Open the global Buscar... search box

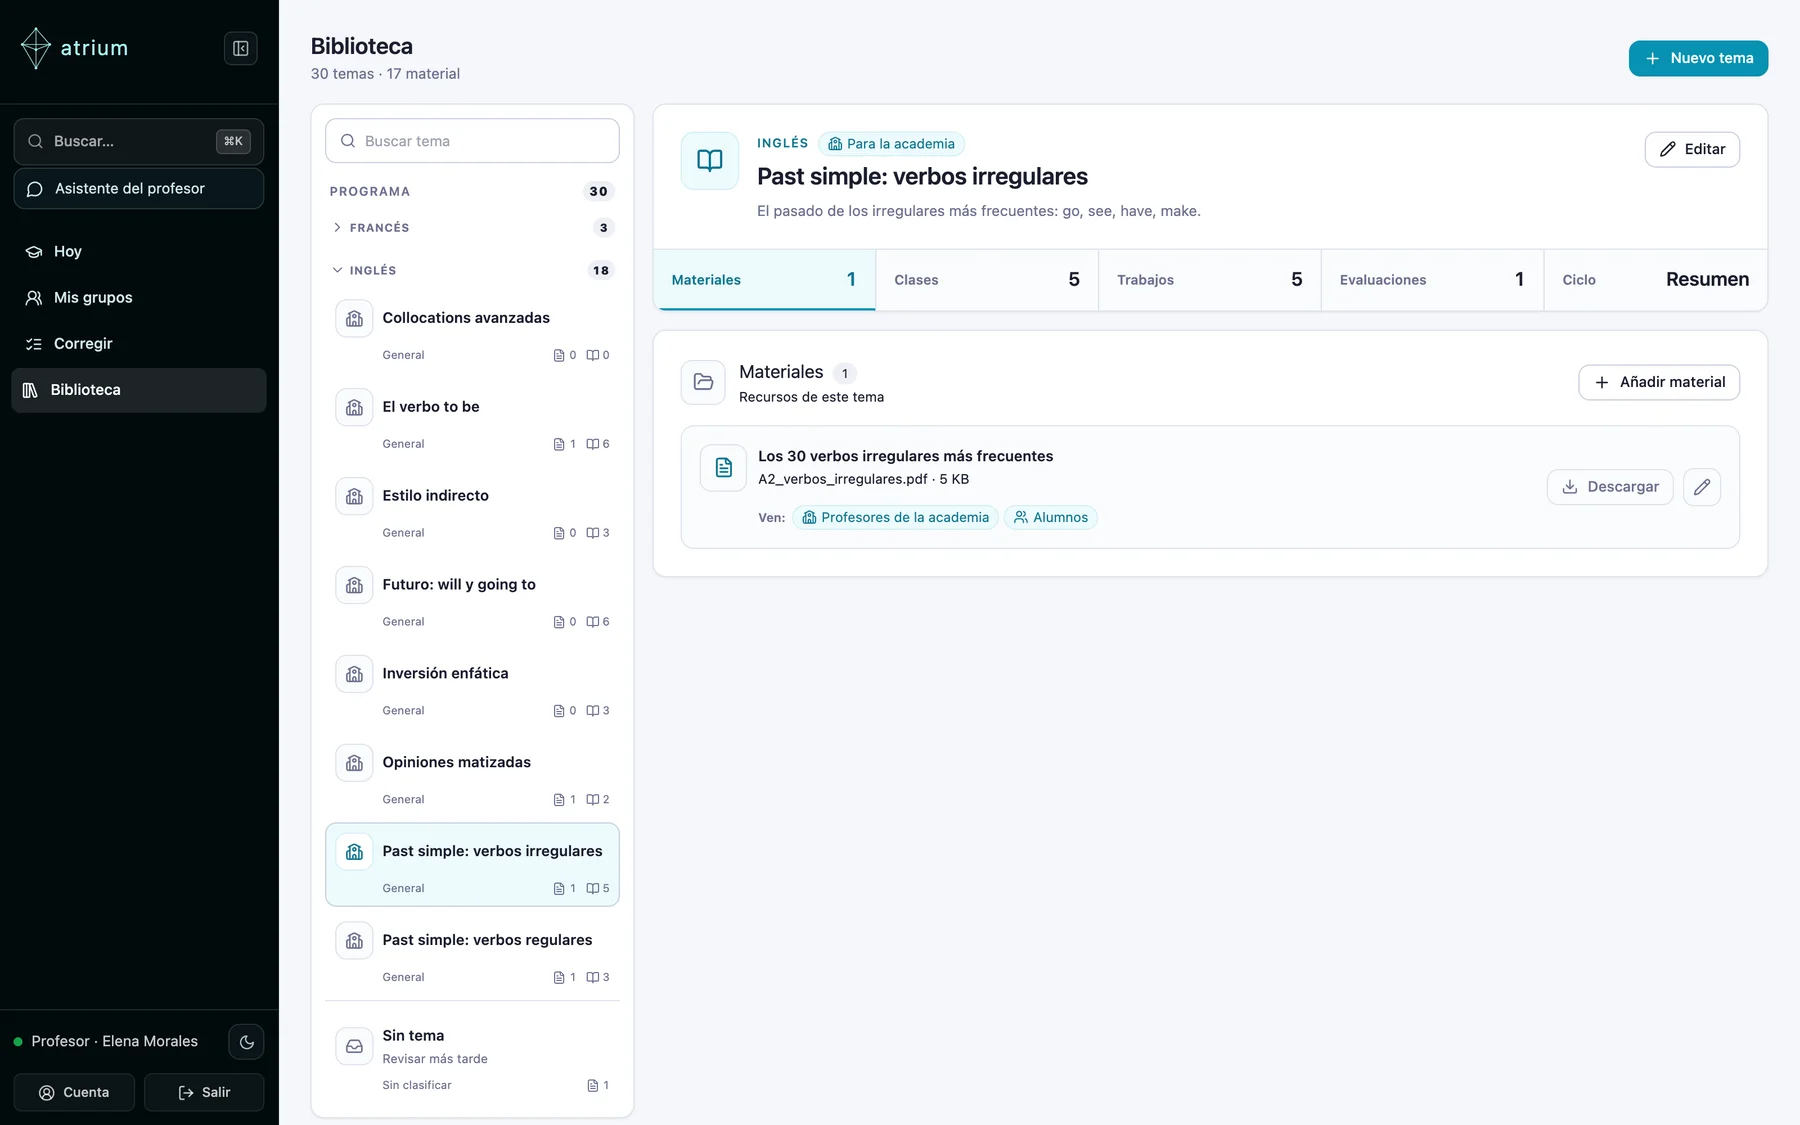point(139,141)
